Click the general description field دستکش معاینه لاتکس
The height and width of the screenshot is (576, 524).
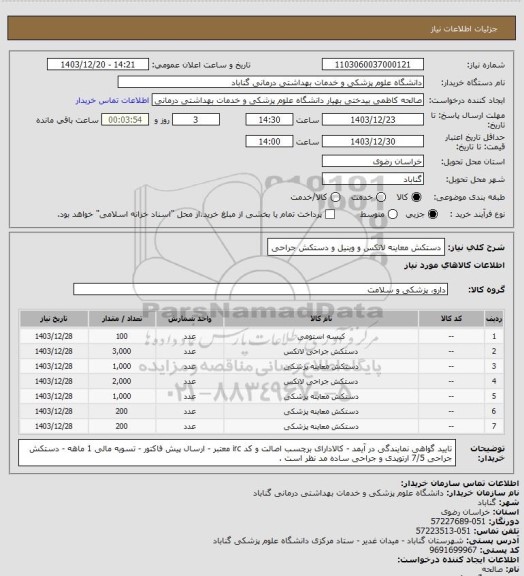tap(356, 247)
